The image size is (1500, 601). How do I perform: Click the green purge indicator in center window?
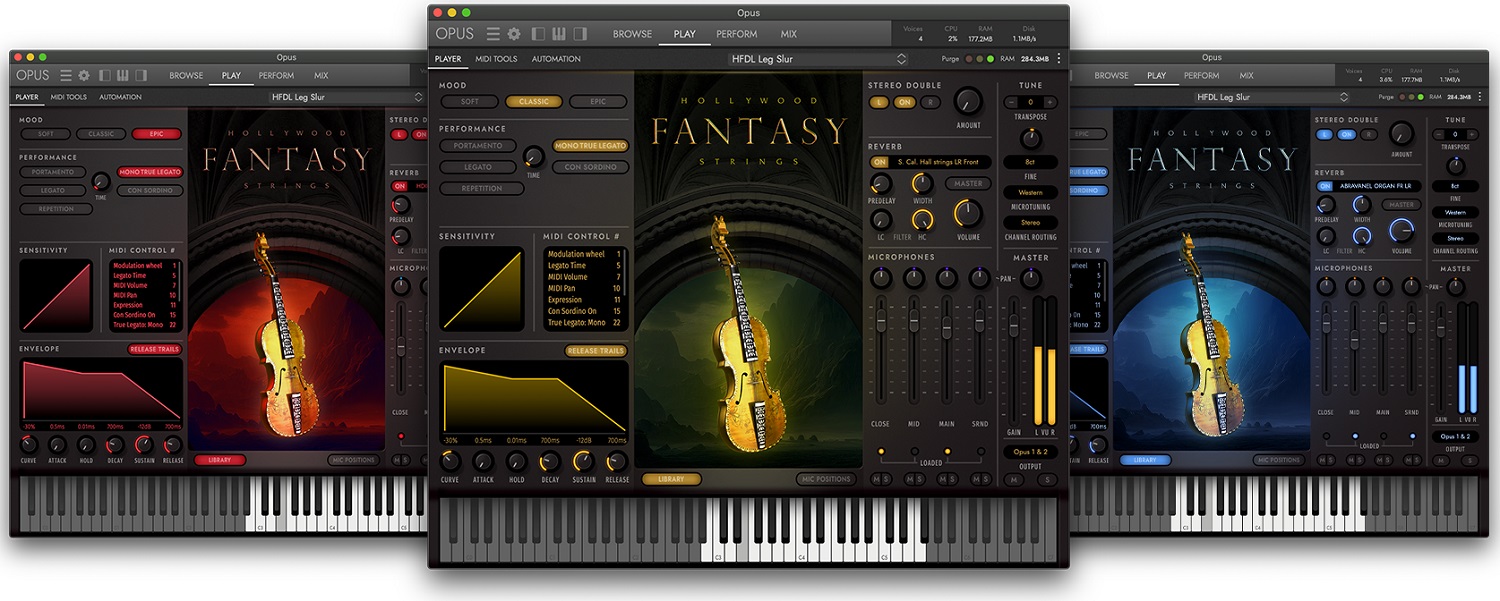coord(990,59)
